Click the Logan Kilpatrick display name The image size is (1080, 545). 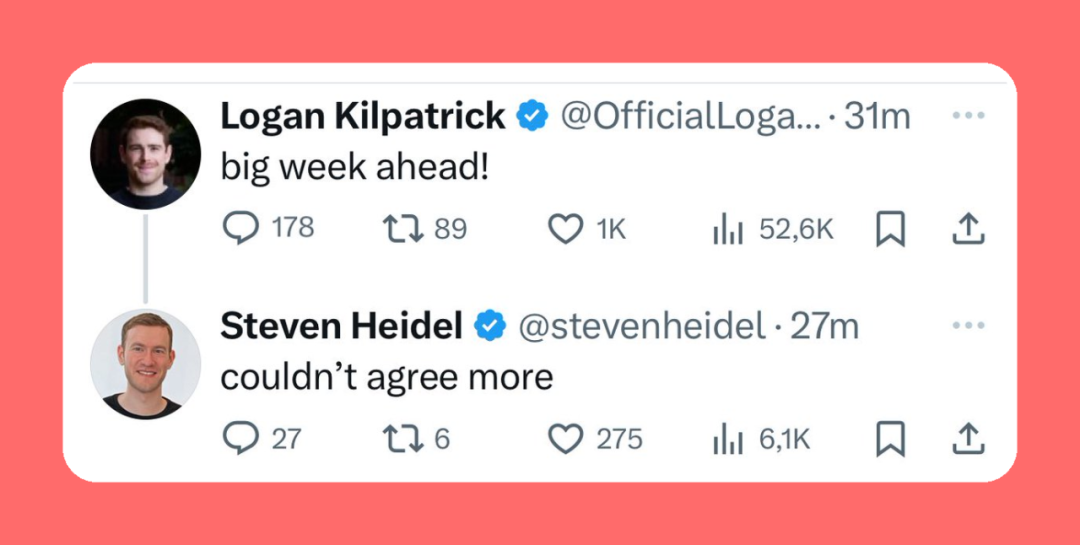(x=362, y=117)
